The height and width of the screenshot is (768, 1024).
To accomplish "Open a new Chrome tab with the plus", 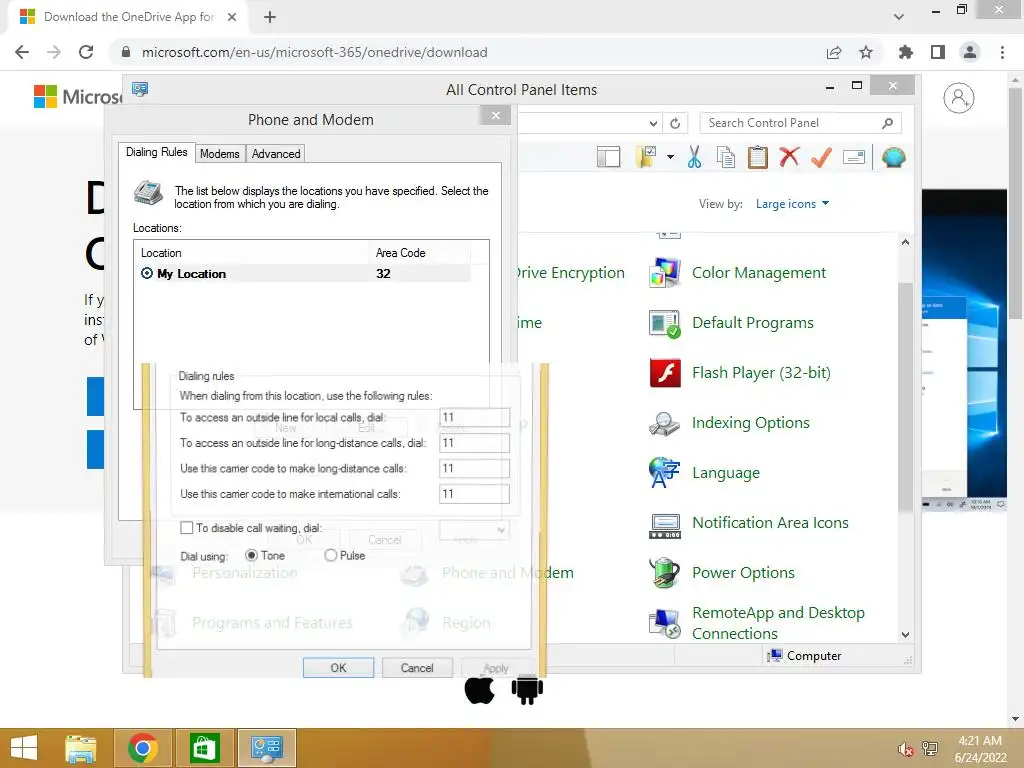I will coord(270,17).
